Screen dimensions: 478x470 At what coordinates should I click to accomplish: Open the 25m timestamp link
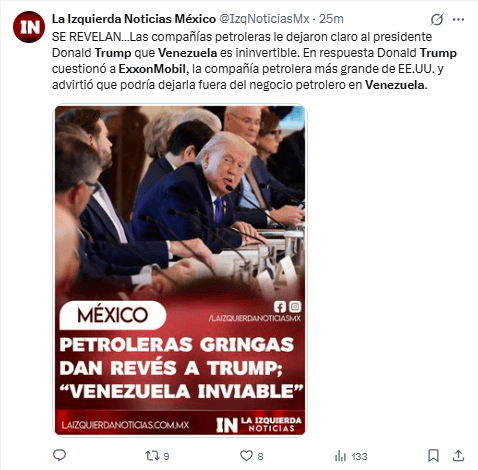pos(331,19)
